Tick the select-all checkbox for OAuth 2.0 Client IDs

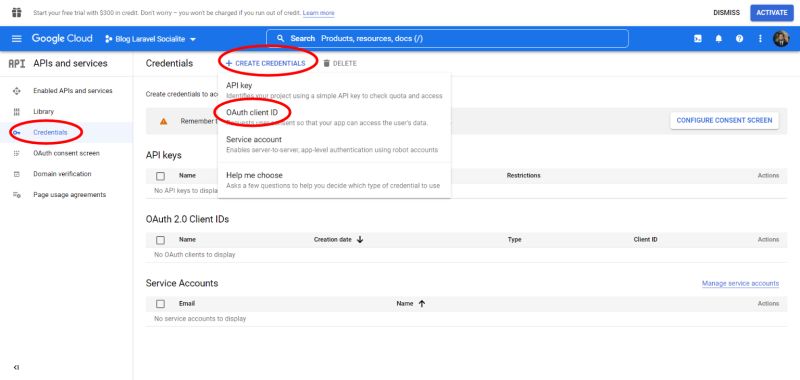click(161, 240)
